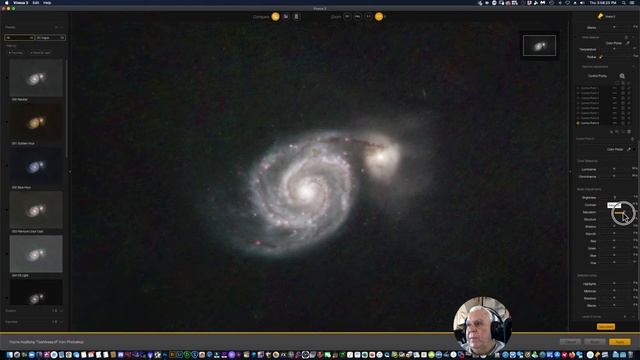Viewport: 640px width, 360px height.
Task: Switch to side-by-side compare icon
Action: click(x=297, y=16)
